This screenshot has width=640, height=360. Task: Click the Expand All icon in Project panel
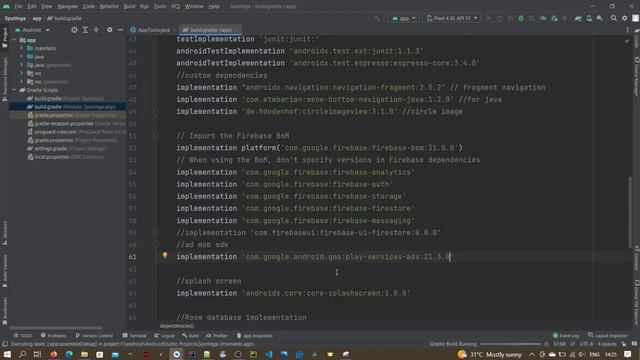click(x=85, y=30)
